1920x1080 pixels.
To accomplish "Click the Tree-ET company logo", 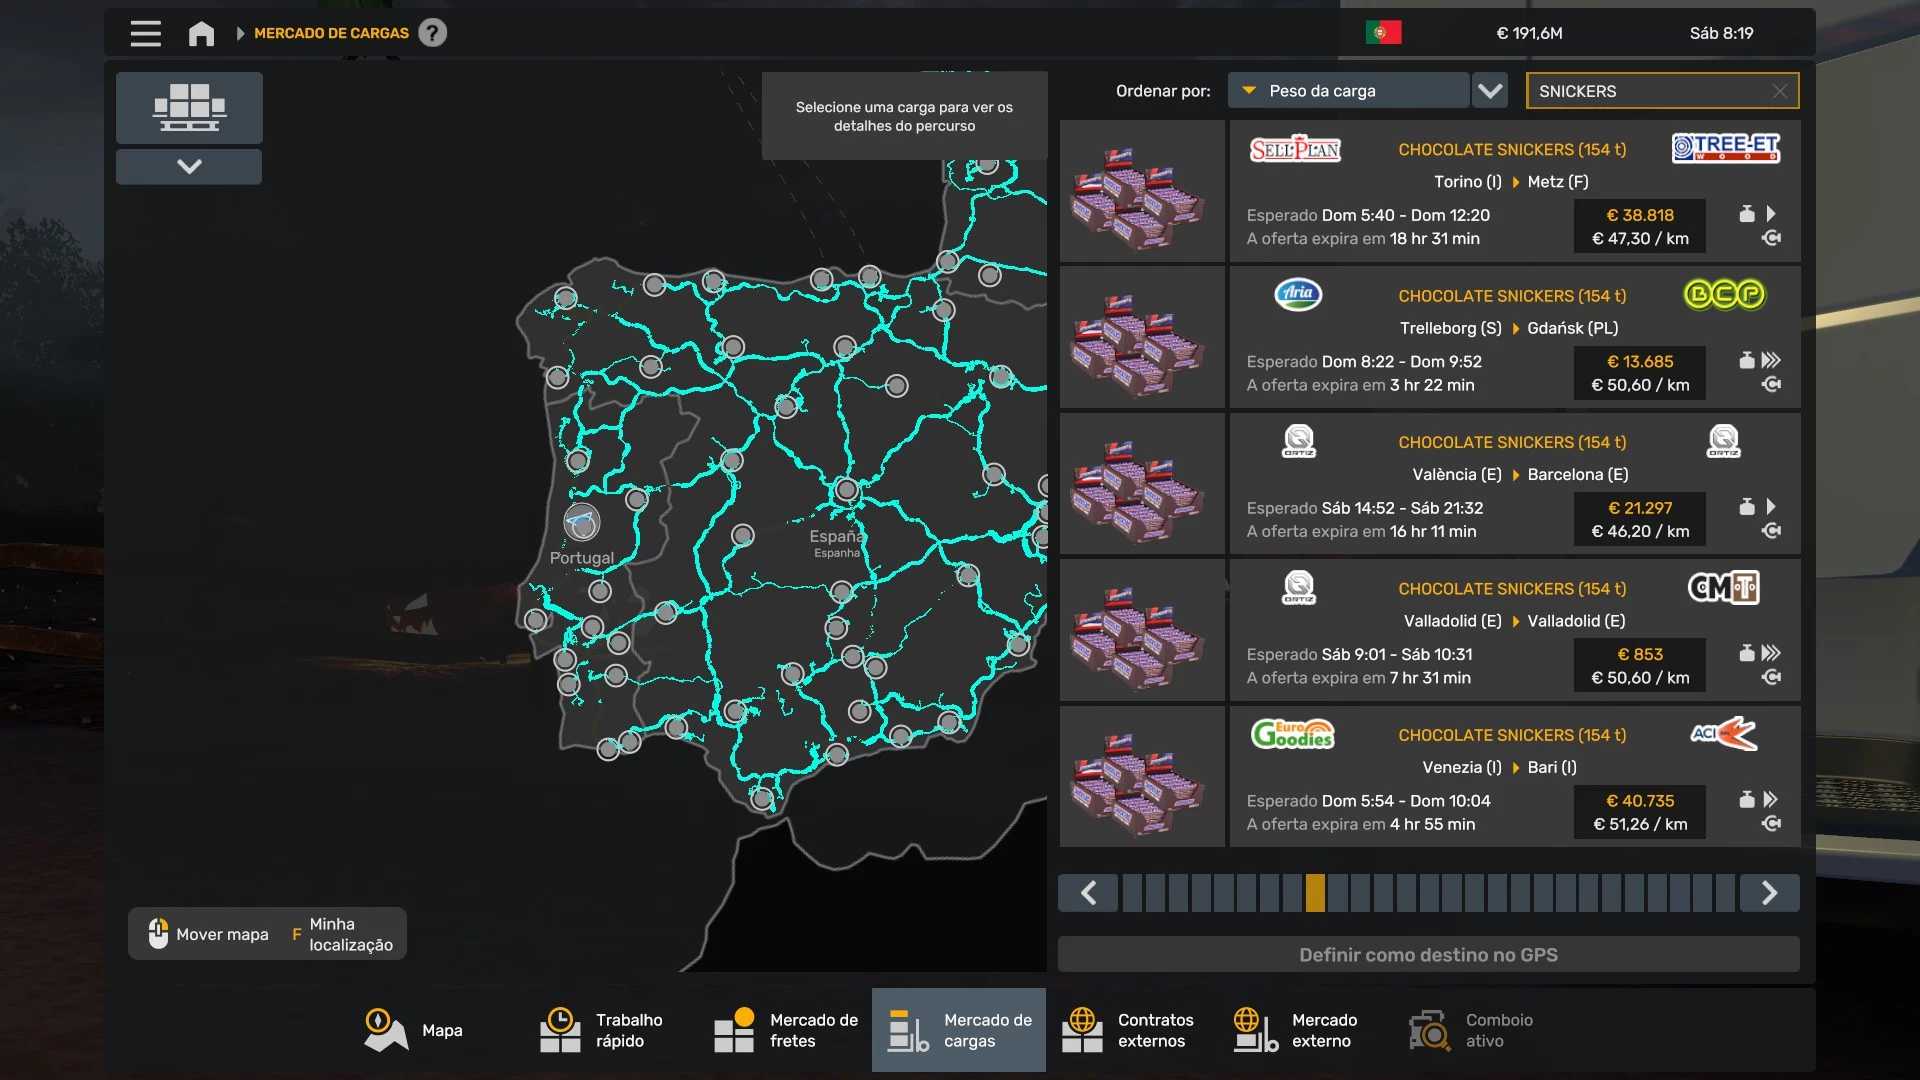I will pyautogui.click(x=1726, y=149).
